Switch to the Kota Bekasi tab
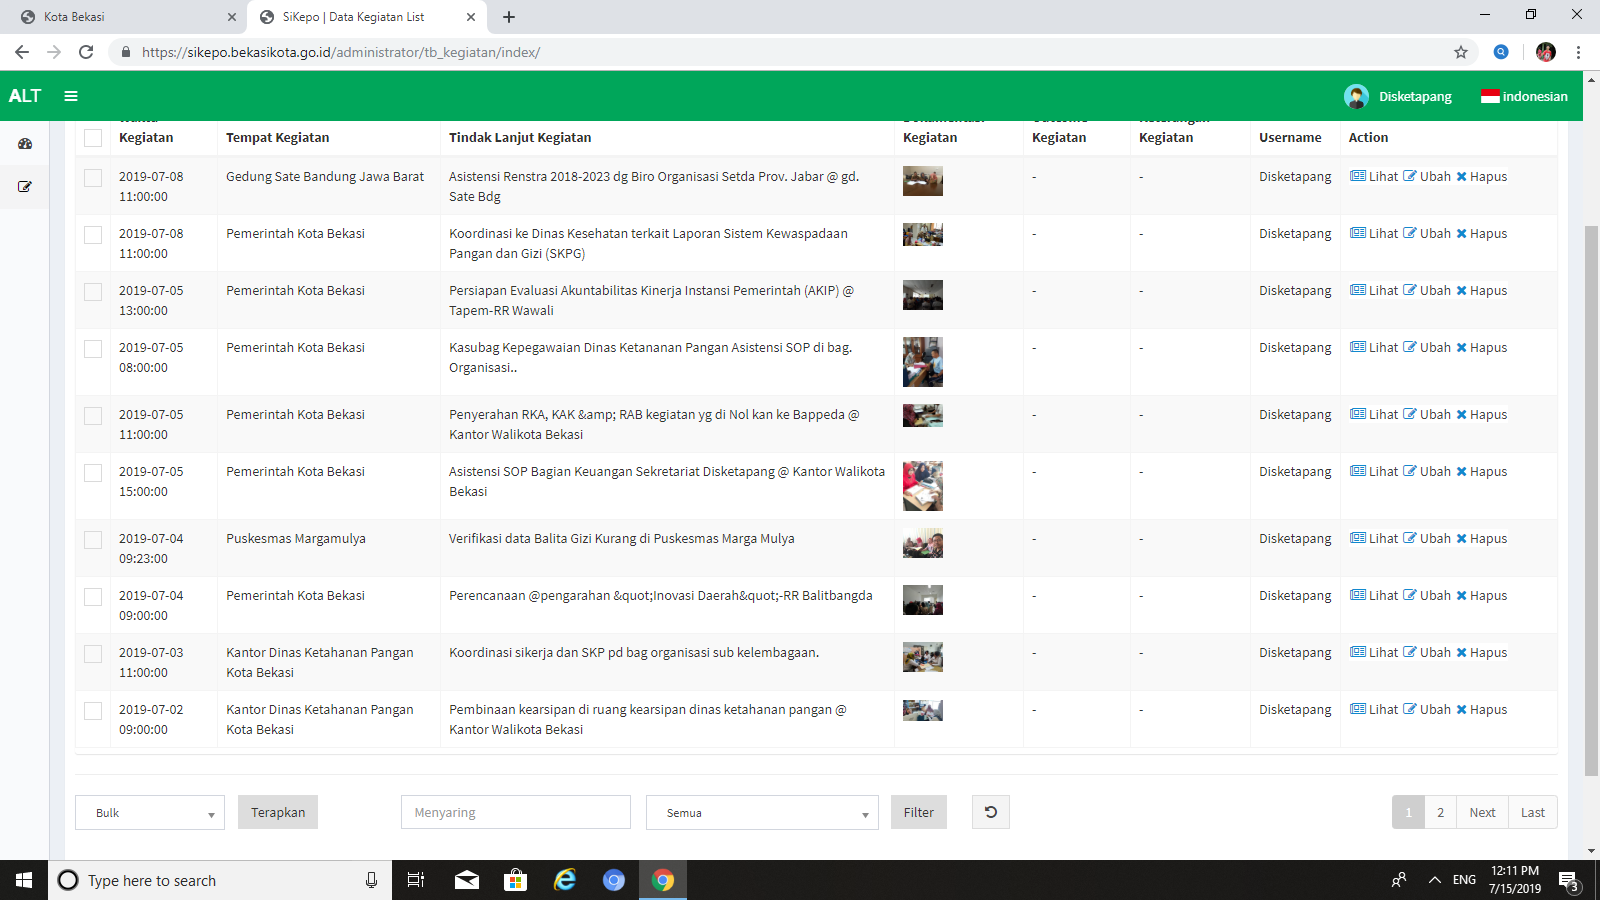 click(125, 17)
